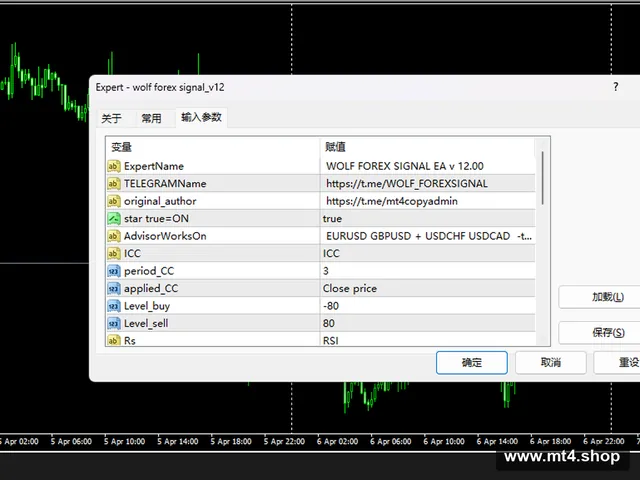Click the 加载(L) load button

click(599, 297)
